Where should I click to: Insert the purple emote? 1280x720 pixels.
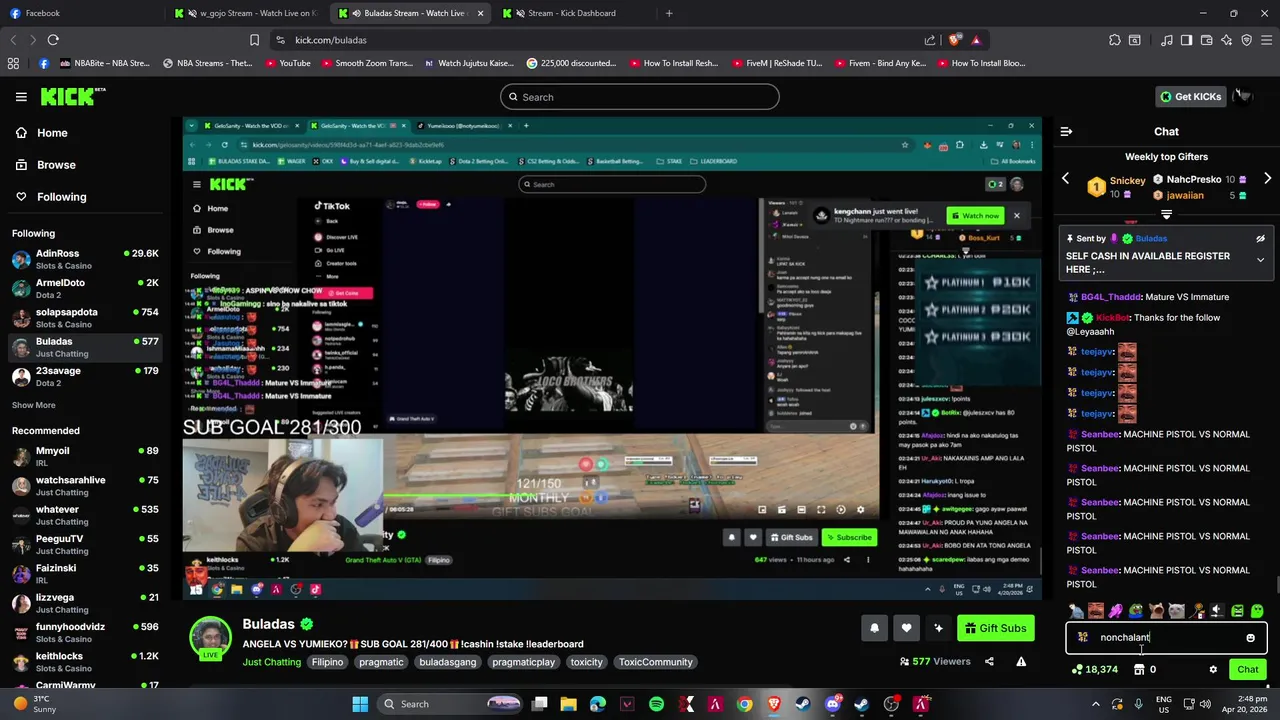(1116, 611)
